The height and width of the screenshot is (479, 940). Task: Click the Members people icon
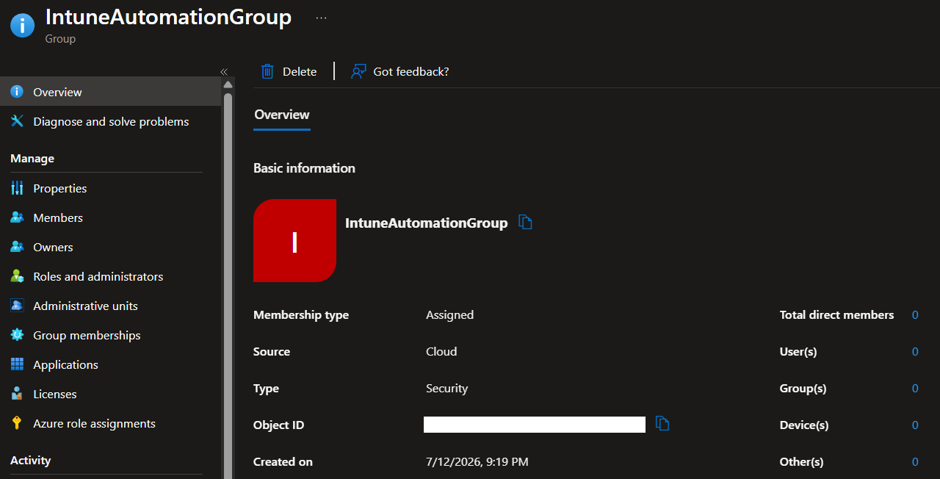pos(17,218)
